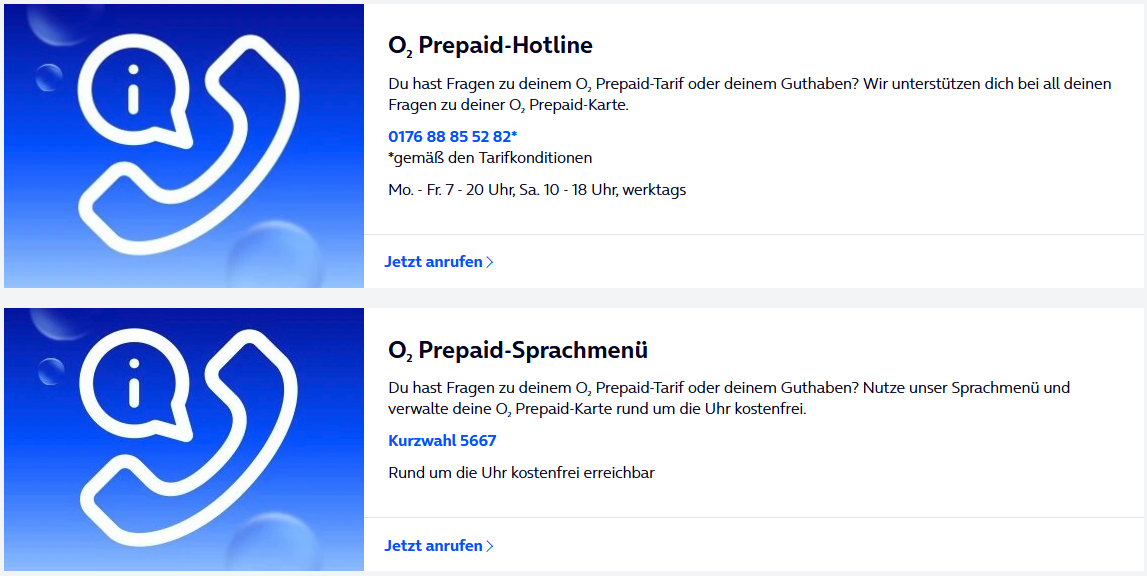Click the small bubble decoration in Sprachmenü image
This screenshot has height=576, width=1147.
[51, 371]
